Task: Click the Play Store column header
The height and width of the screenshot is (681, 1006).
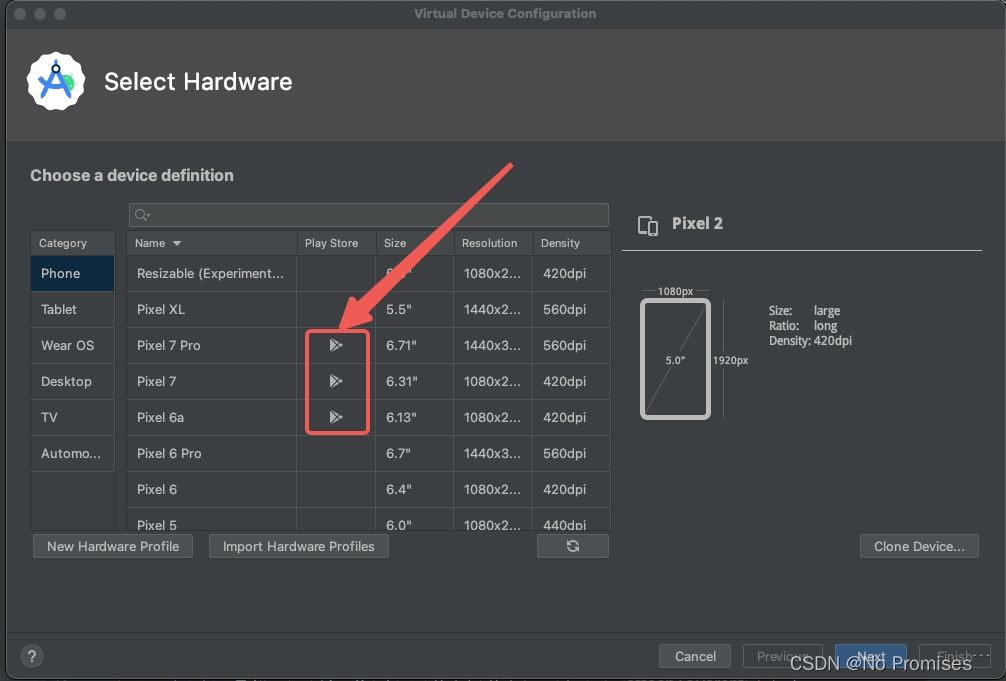Action: point(336,243)
